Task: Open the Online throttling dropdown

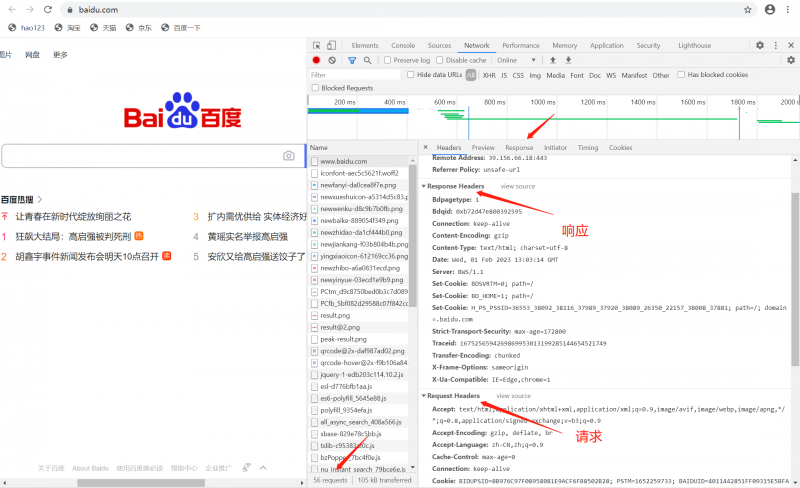Action: coord(517,60)
